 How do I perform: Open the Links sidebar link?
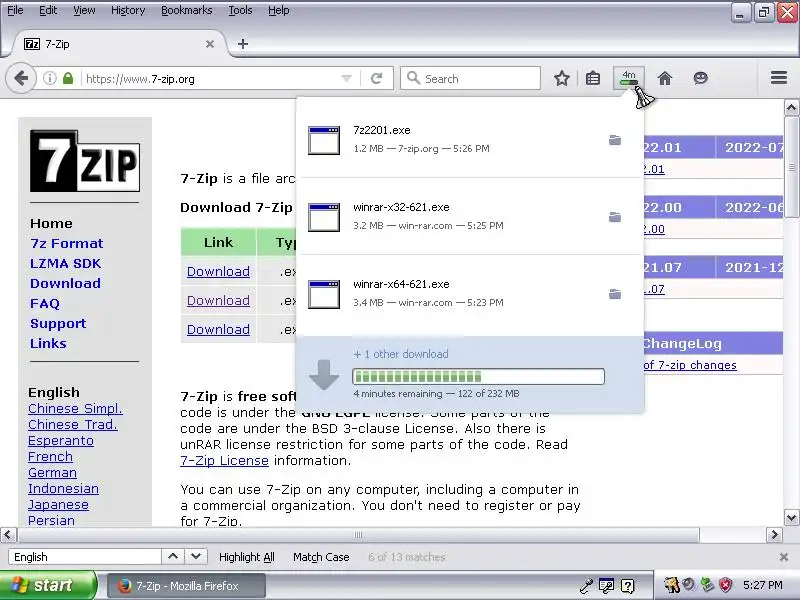pos(48,343)
